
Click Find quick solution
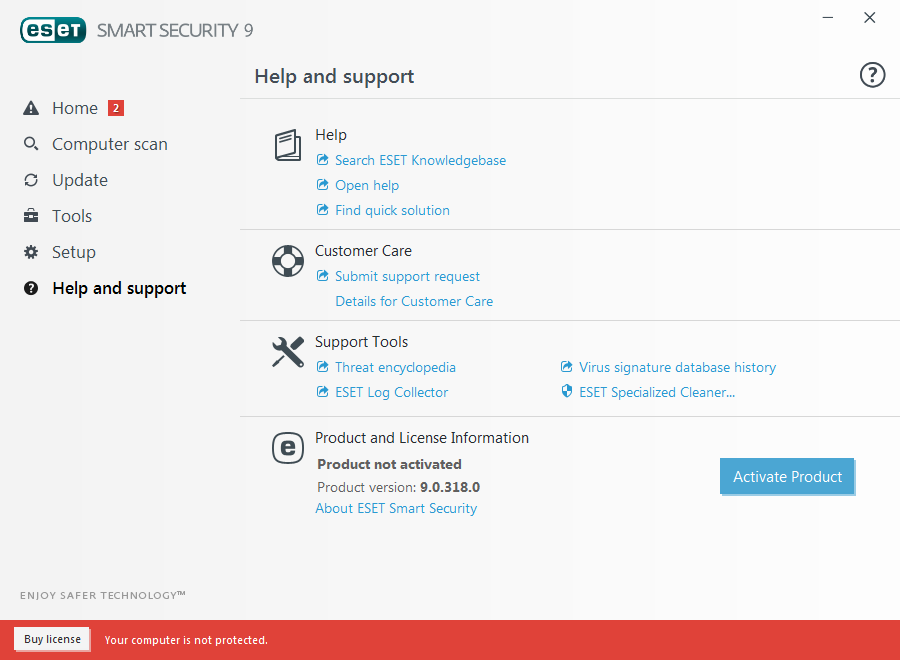391,210
